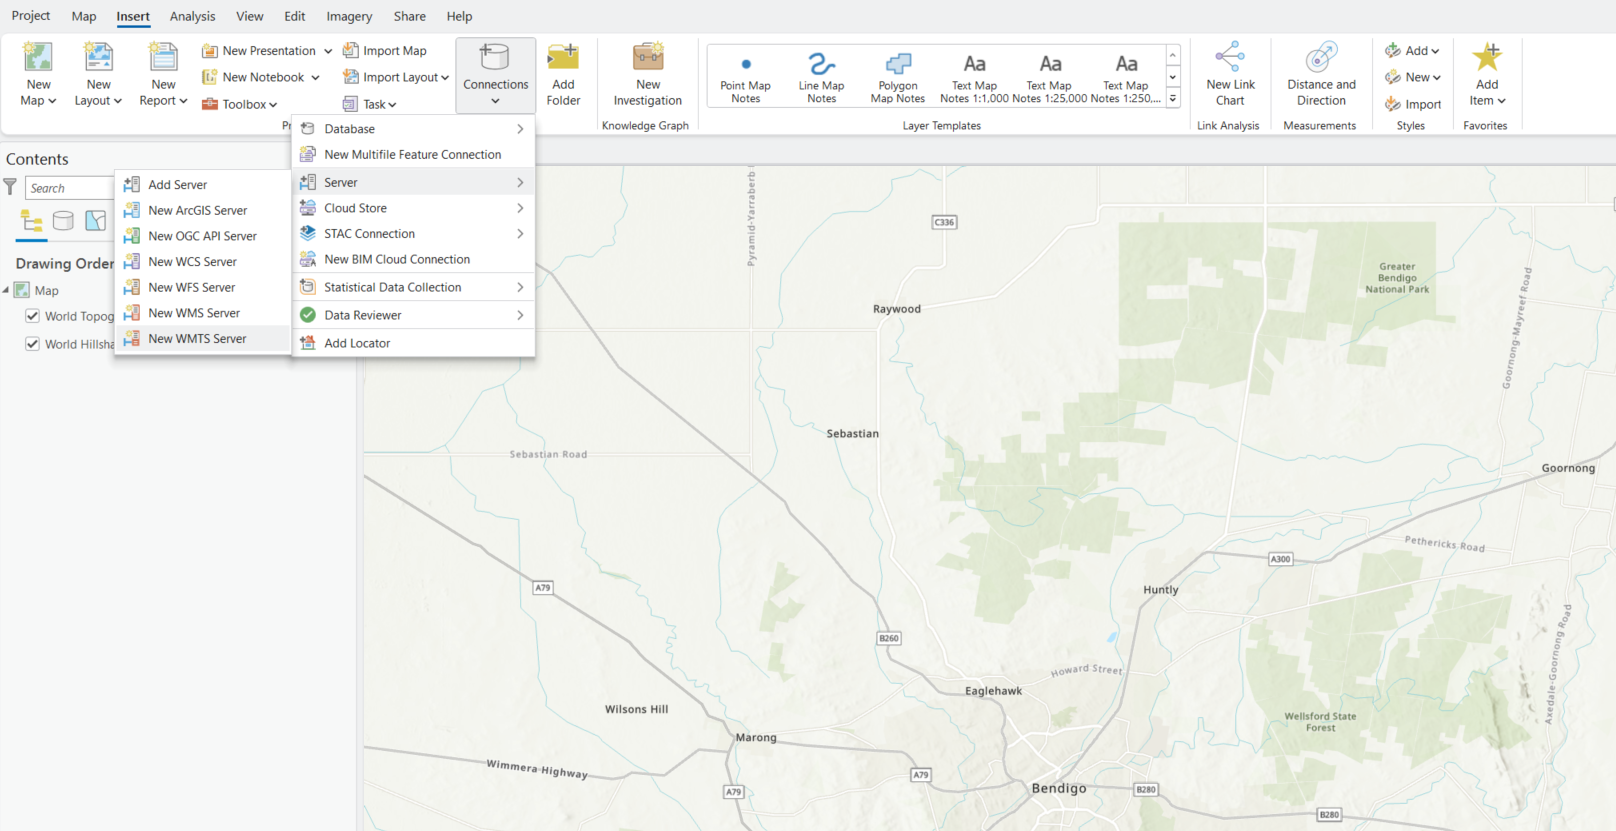1616x831 pixels.
Task: Click the New Layout icon
Action: pos(98,57)
